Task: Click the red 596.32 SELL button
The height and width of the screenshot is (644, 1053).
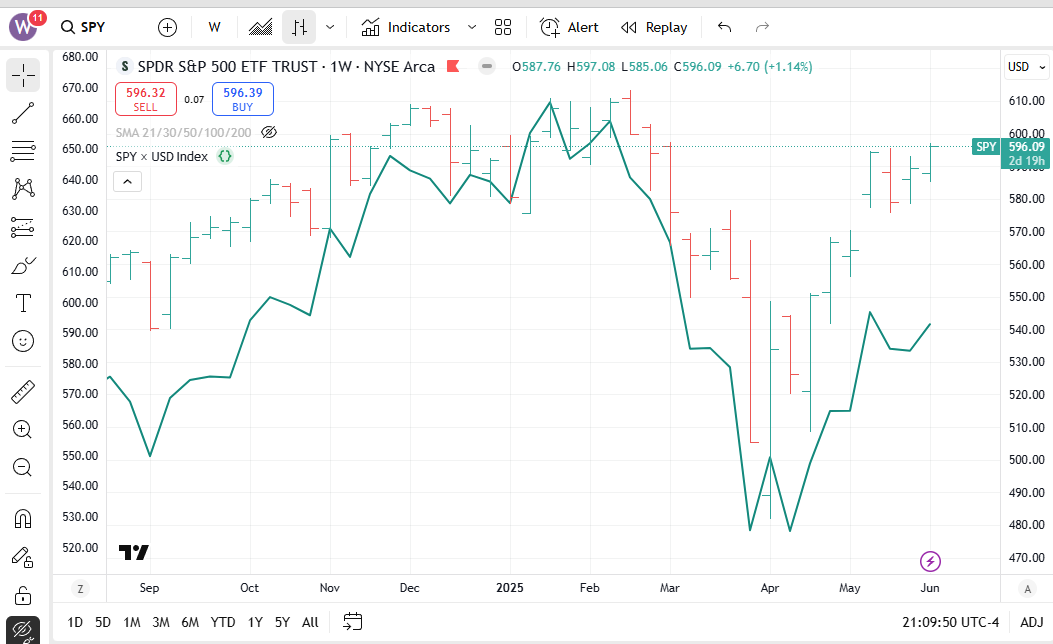Action: pos(146,99)
